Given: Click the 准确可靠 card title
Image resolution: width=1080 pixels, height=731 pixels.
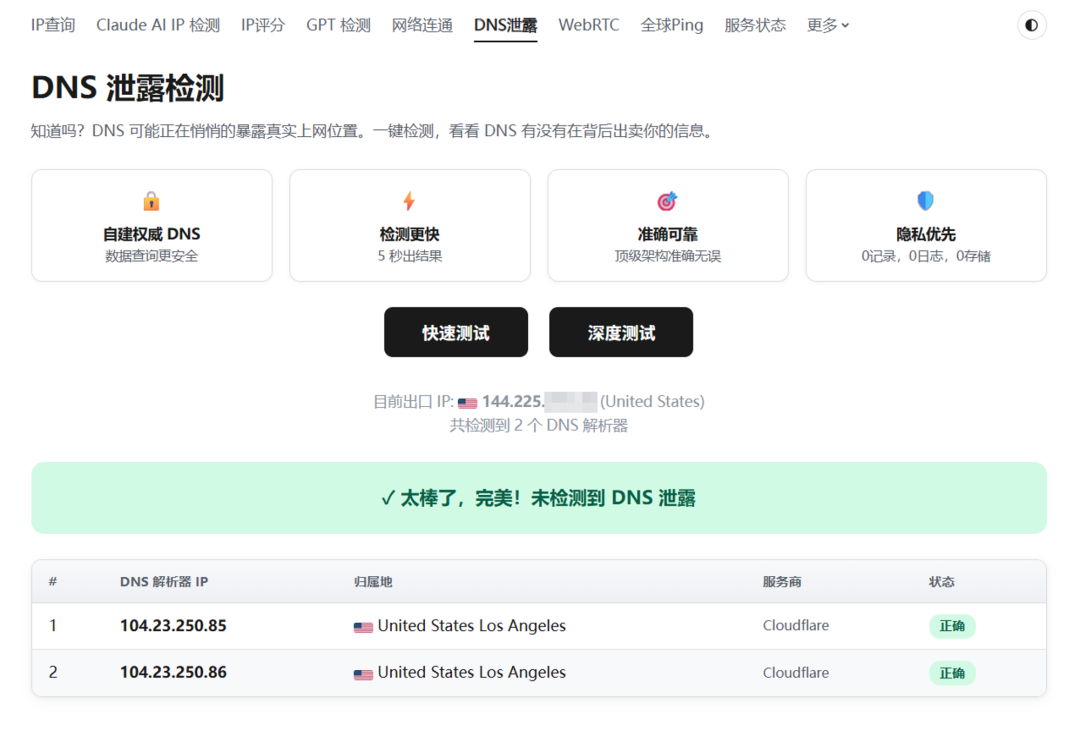Looking at the screenshot, I should click(x=667, y=234).
